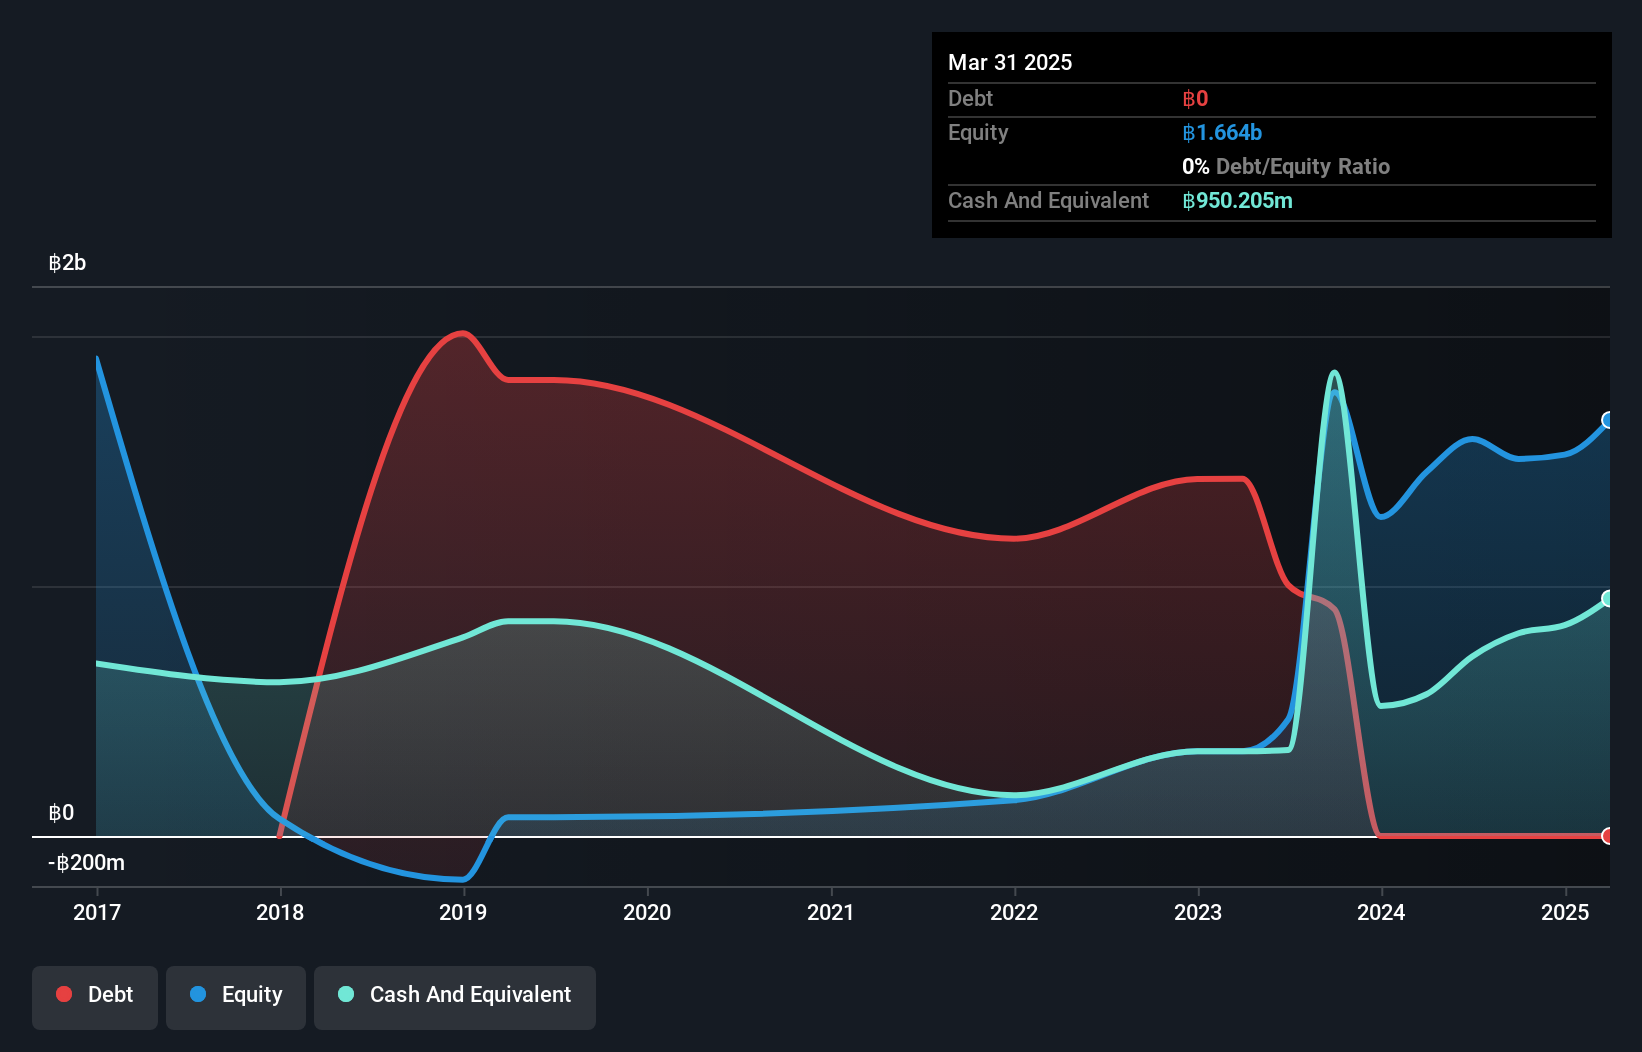This screenshot has height=1052, width=1642.
Task: Click the 0% Debt/Equity Ratio text
Action: (1286, 167)
